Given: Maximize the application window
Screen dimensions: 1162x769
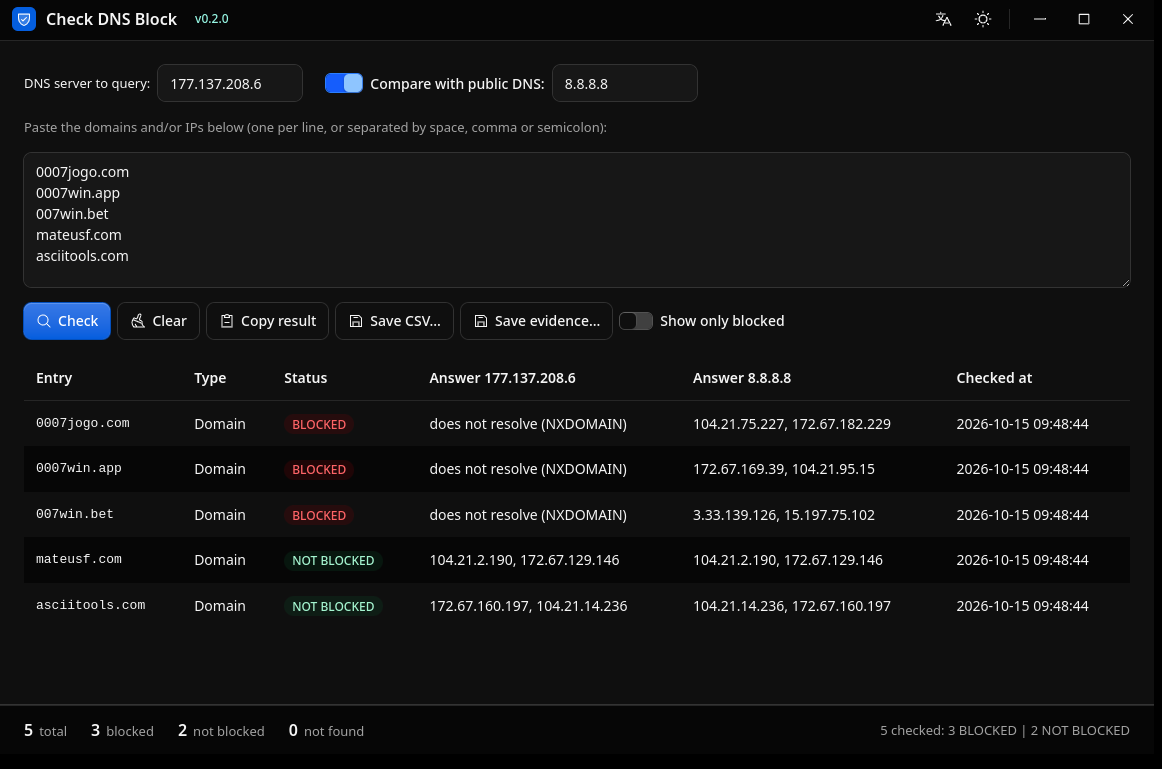Looking at the screenshot, I should click(x=1083, y=19).
